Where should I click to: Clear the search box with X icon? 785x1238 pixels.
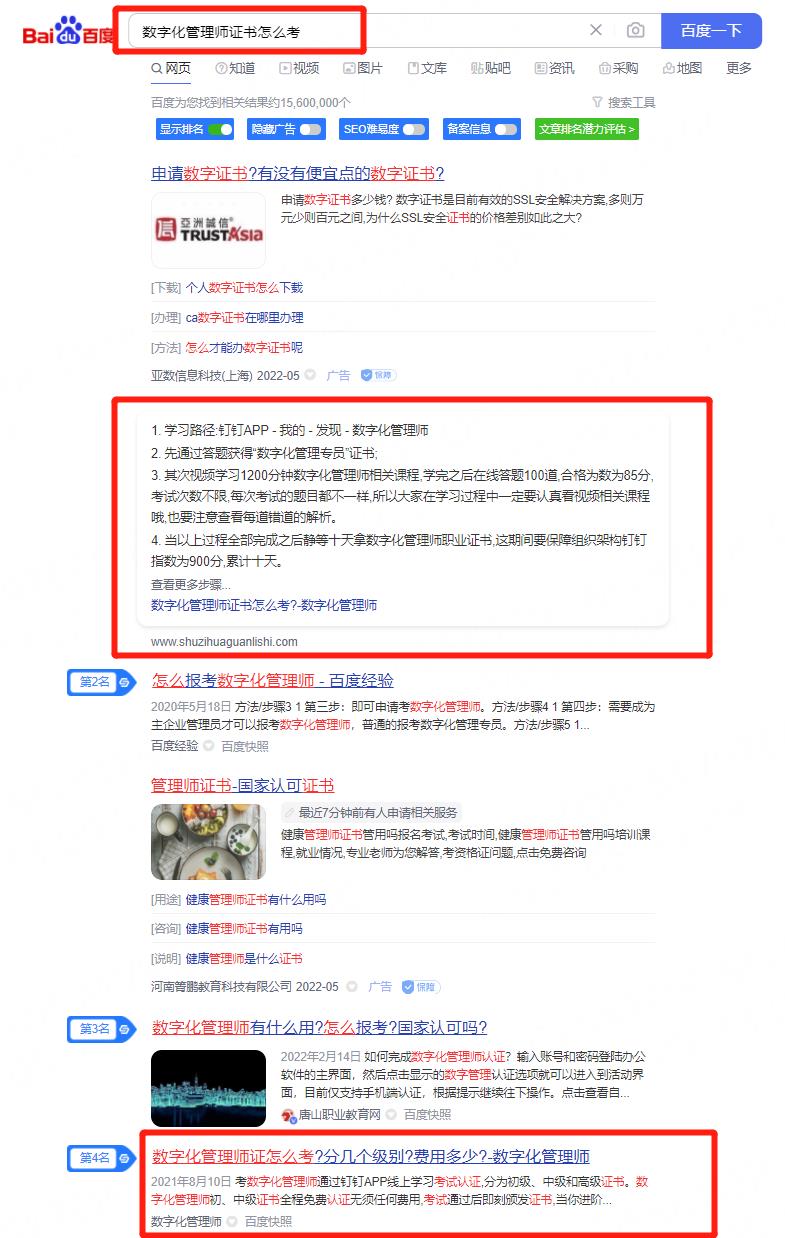tap(596, 30)
